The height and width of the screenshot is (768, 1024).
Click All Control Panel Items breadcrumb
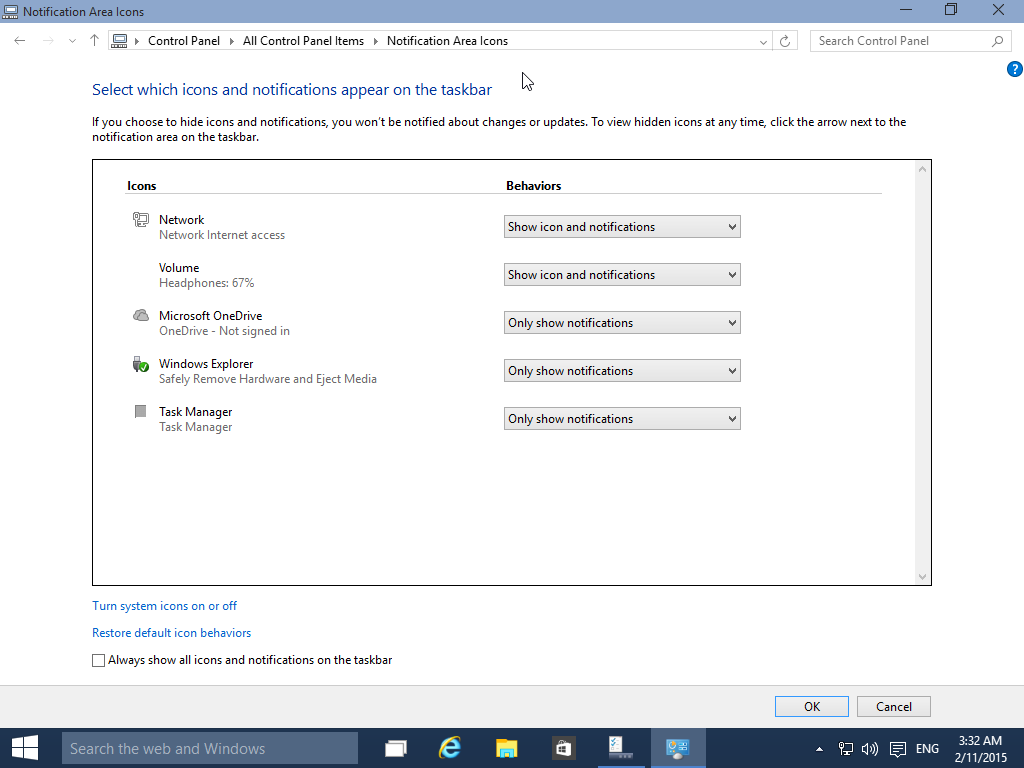303,40
